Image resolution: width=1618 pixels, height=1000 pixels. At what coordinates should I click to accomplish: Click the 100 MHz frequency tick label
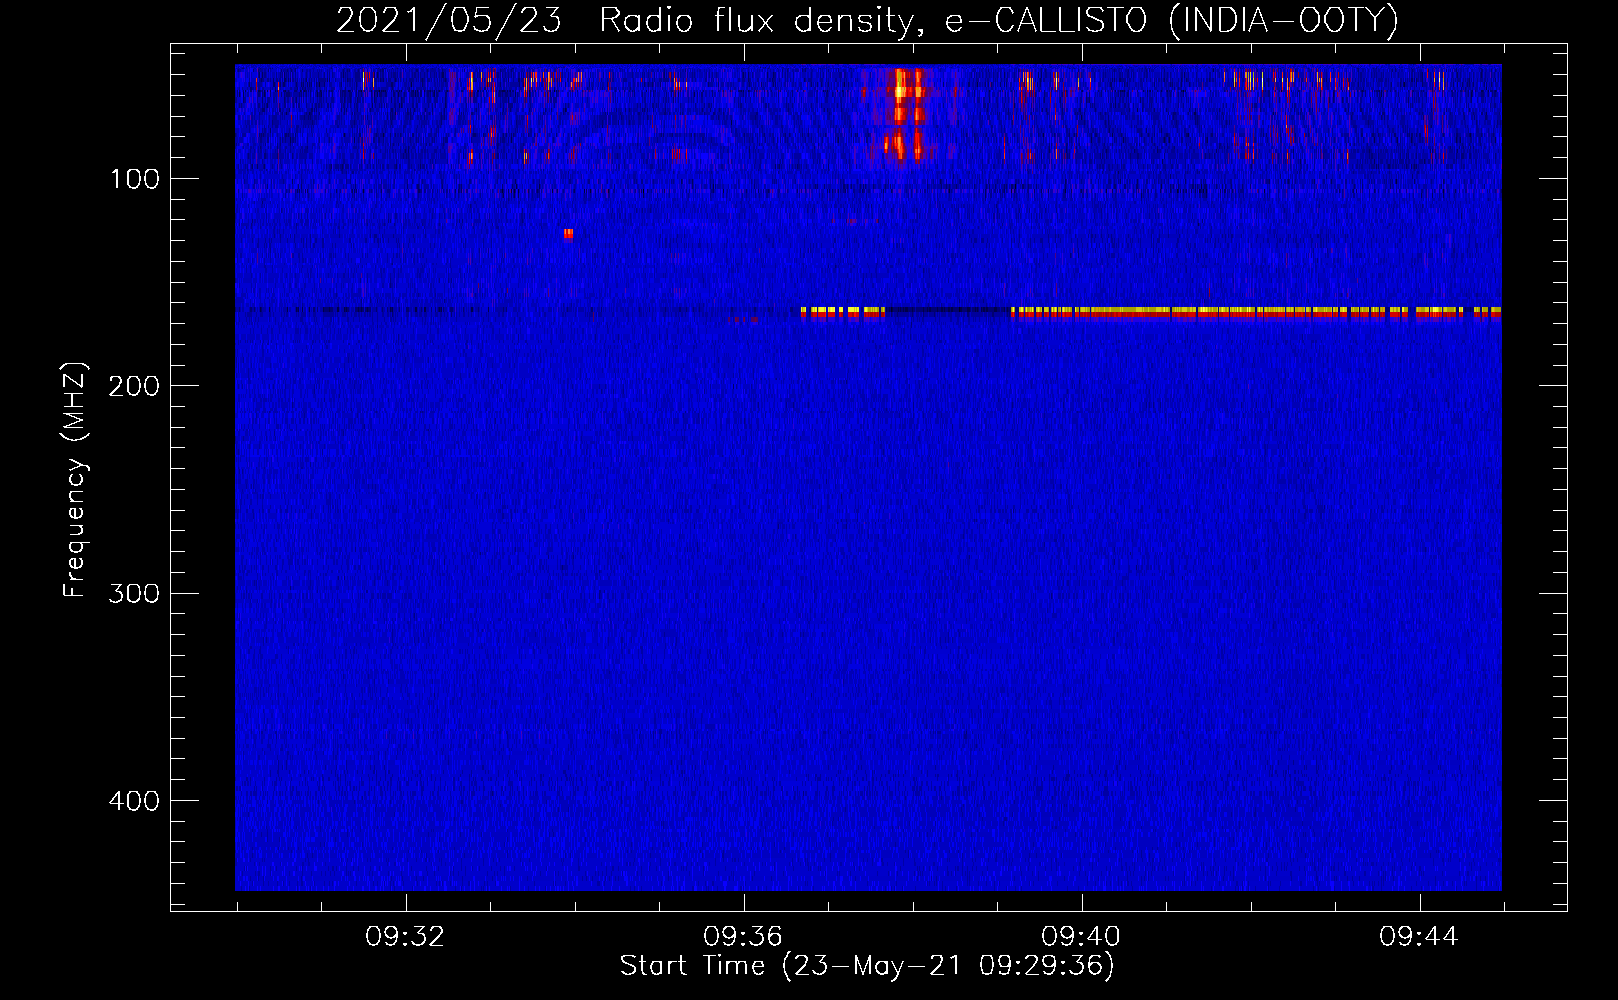135,179
